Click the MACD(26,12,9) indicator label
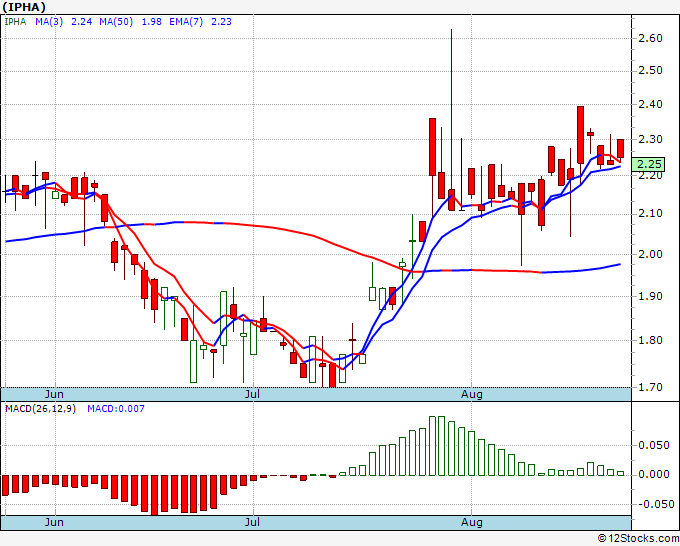680x546 pixels. click(40, 409)
